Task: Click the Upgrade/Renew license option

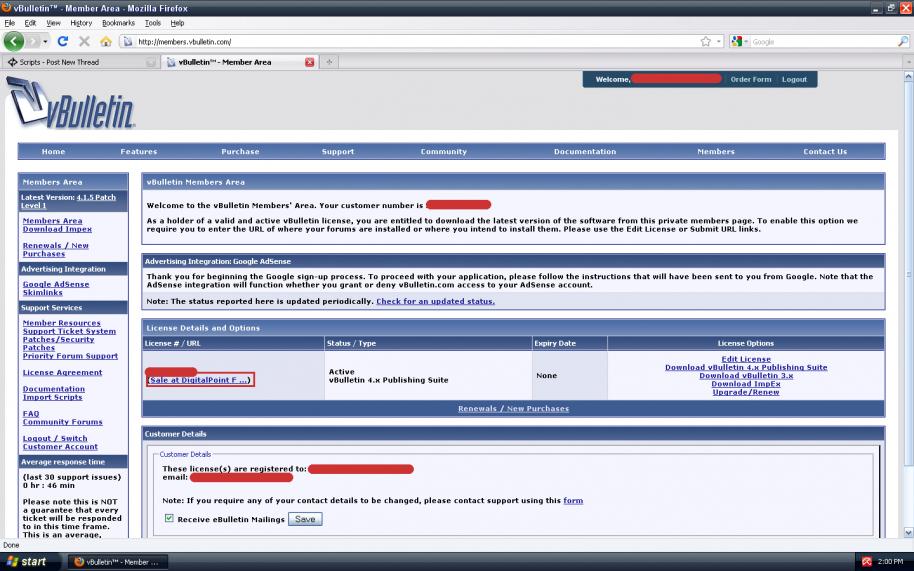Action: (x=746, y=392)
